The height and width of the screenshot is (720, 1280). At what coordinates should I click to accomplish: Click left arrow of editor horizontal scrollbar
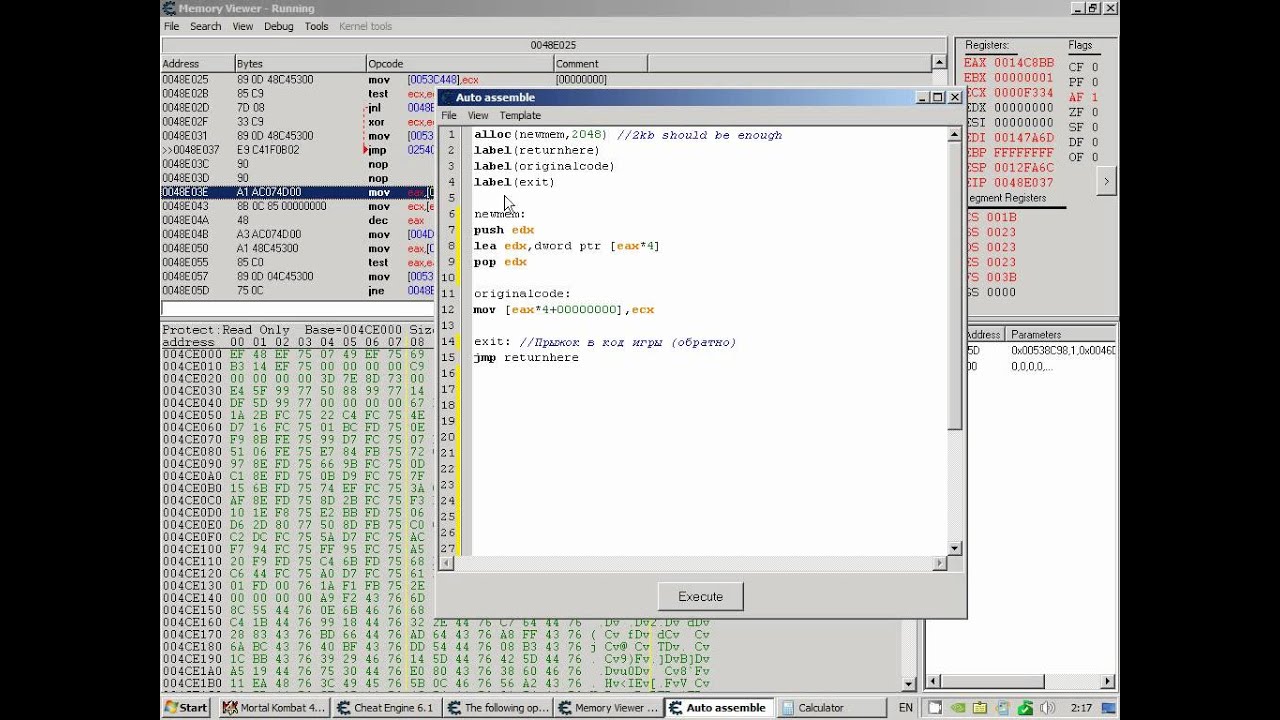click(447, 563)
